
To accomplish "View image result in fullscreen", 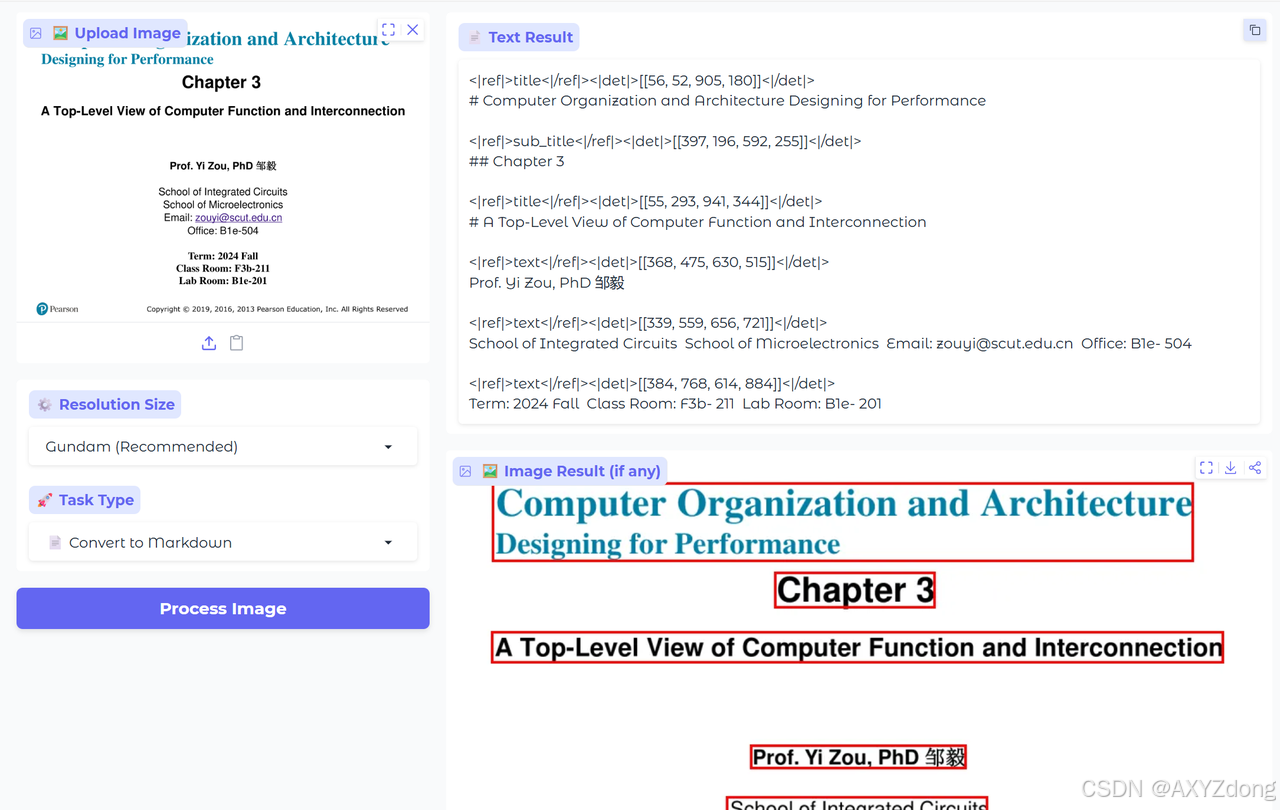I will [1206, 467].
